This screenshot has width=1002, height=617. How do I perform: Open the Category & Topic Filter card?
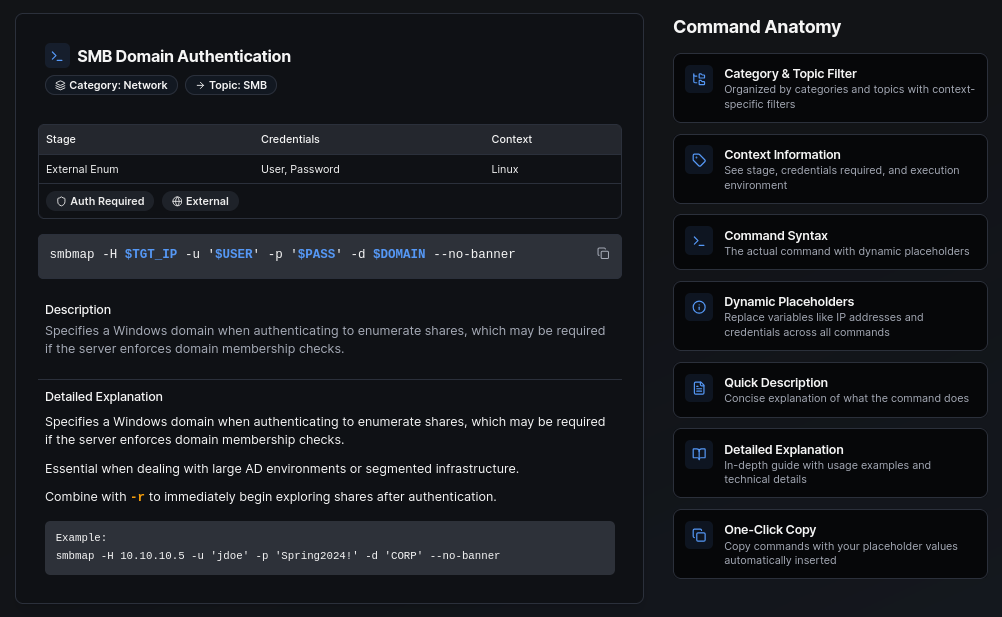coord(830,88)
